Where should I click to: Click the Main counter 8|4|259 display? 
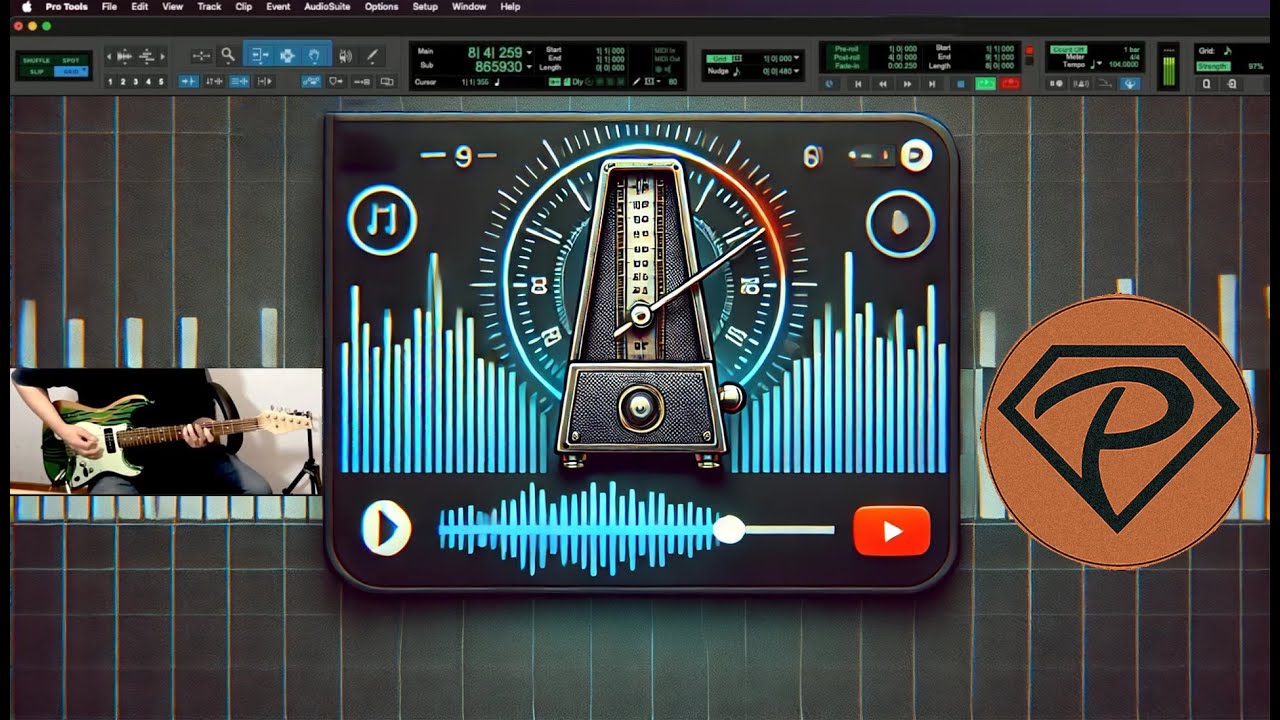point(494,51)
